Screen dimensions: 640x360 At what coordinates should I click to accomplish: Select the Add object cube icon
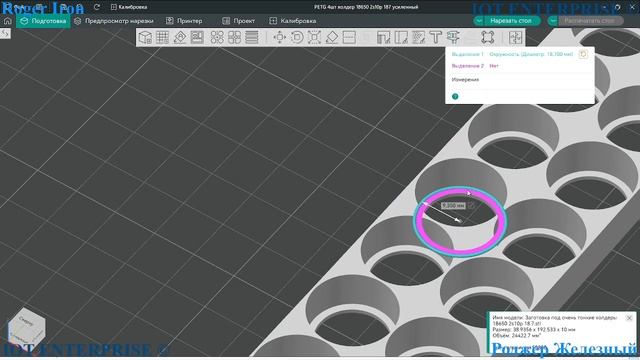click(x=145, y=37)
